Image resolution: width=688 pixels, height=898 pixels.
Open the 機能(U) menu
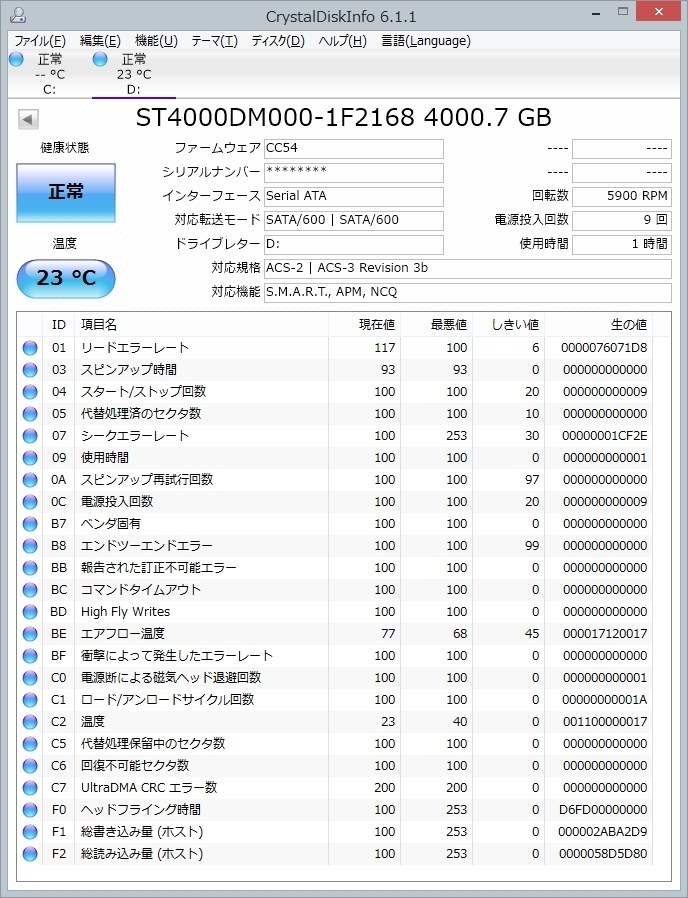[156, 41]
